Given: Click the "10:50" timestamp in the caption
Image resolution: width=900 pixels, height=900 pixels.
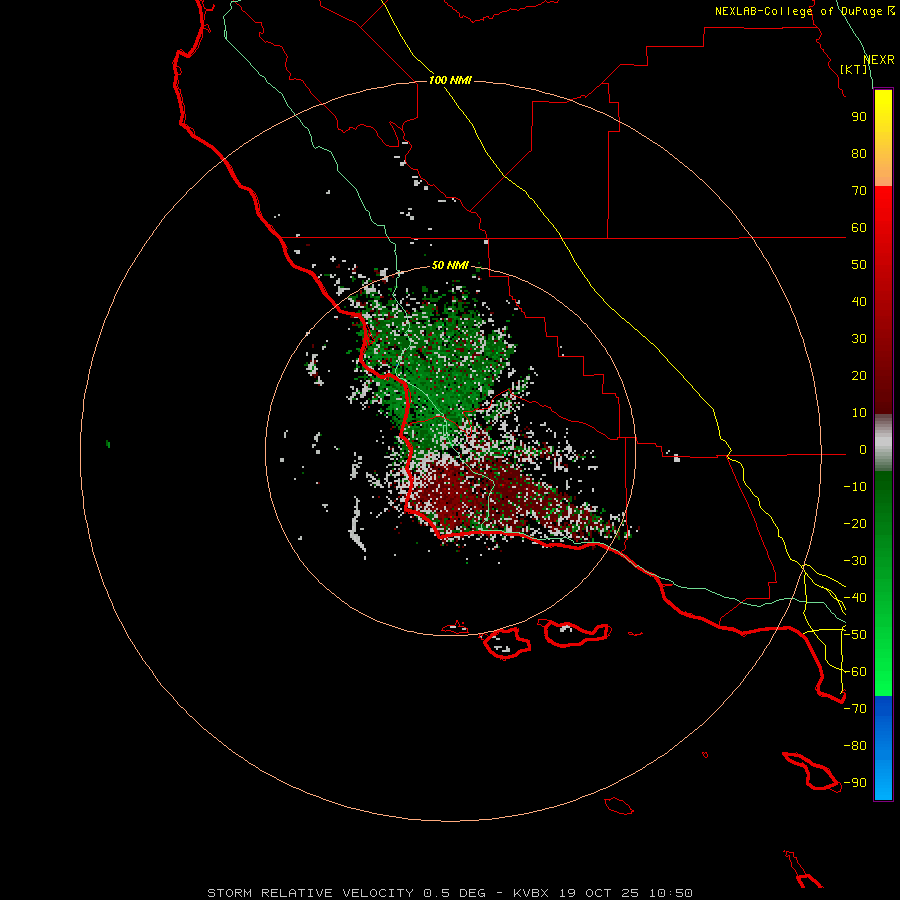Looking at the screenshot, I should 671,893.
